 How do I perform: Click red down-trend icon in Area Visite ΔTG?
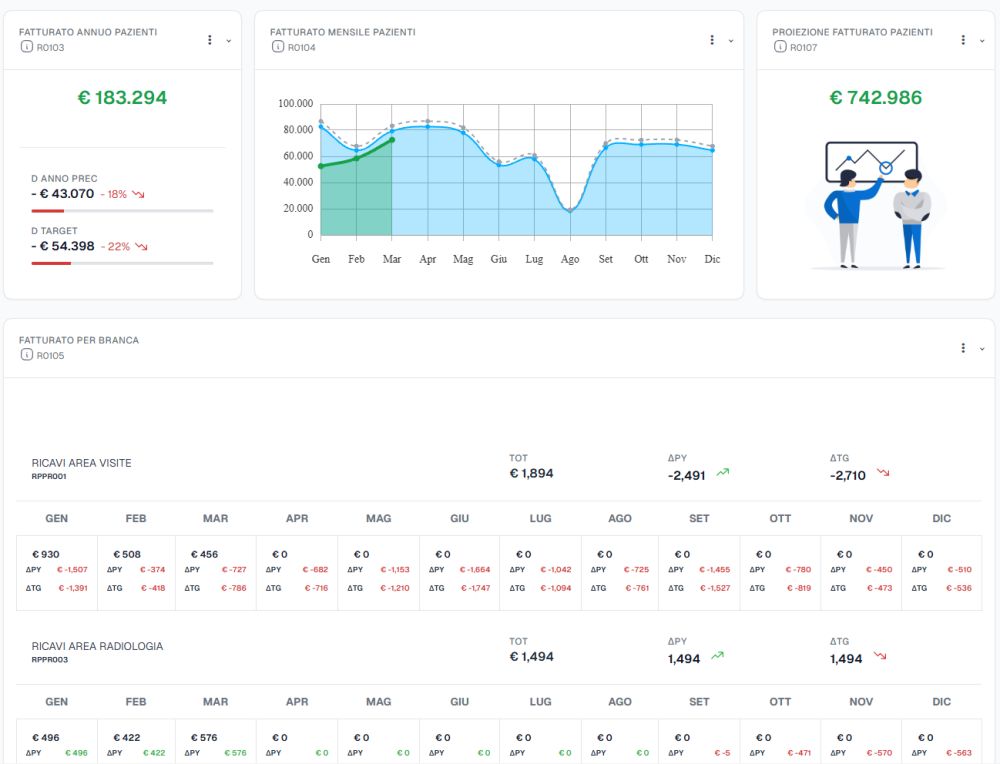click(x=883, y=473)
